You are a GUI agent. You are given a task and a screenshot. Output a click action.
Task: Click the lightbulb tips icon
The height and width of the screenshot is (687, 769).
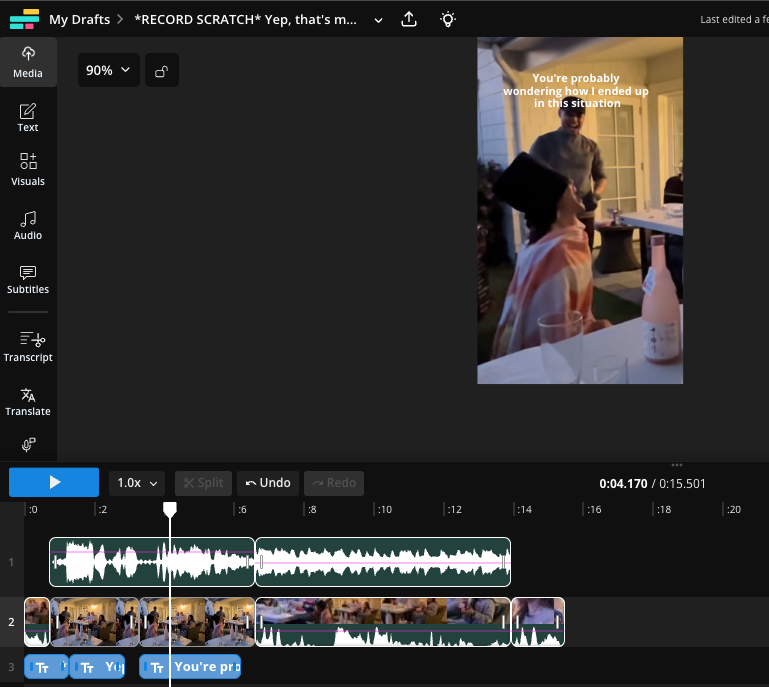click(447, 20)
